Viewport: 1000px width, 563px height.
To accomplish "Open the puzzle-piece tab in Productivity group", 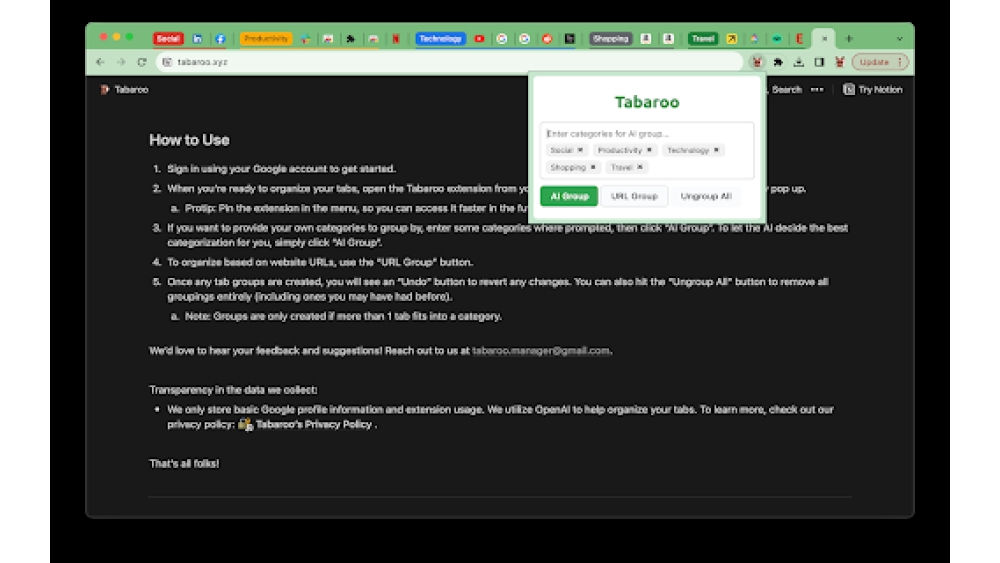I will [x=351, y=39].
